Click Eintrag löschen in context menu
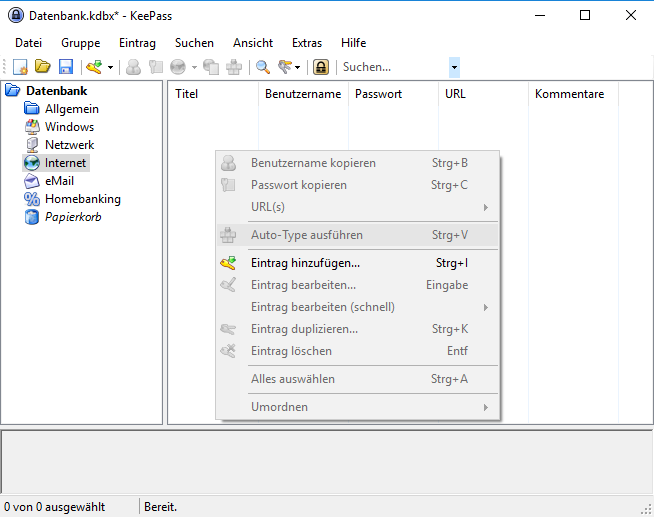Screen dimensions: 654x517 [357, 351]
